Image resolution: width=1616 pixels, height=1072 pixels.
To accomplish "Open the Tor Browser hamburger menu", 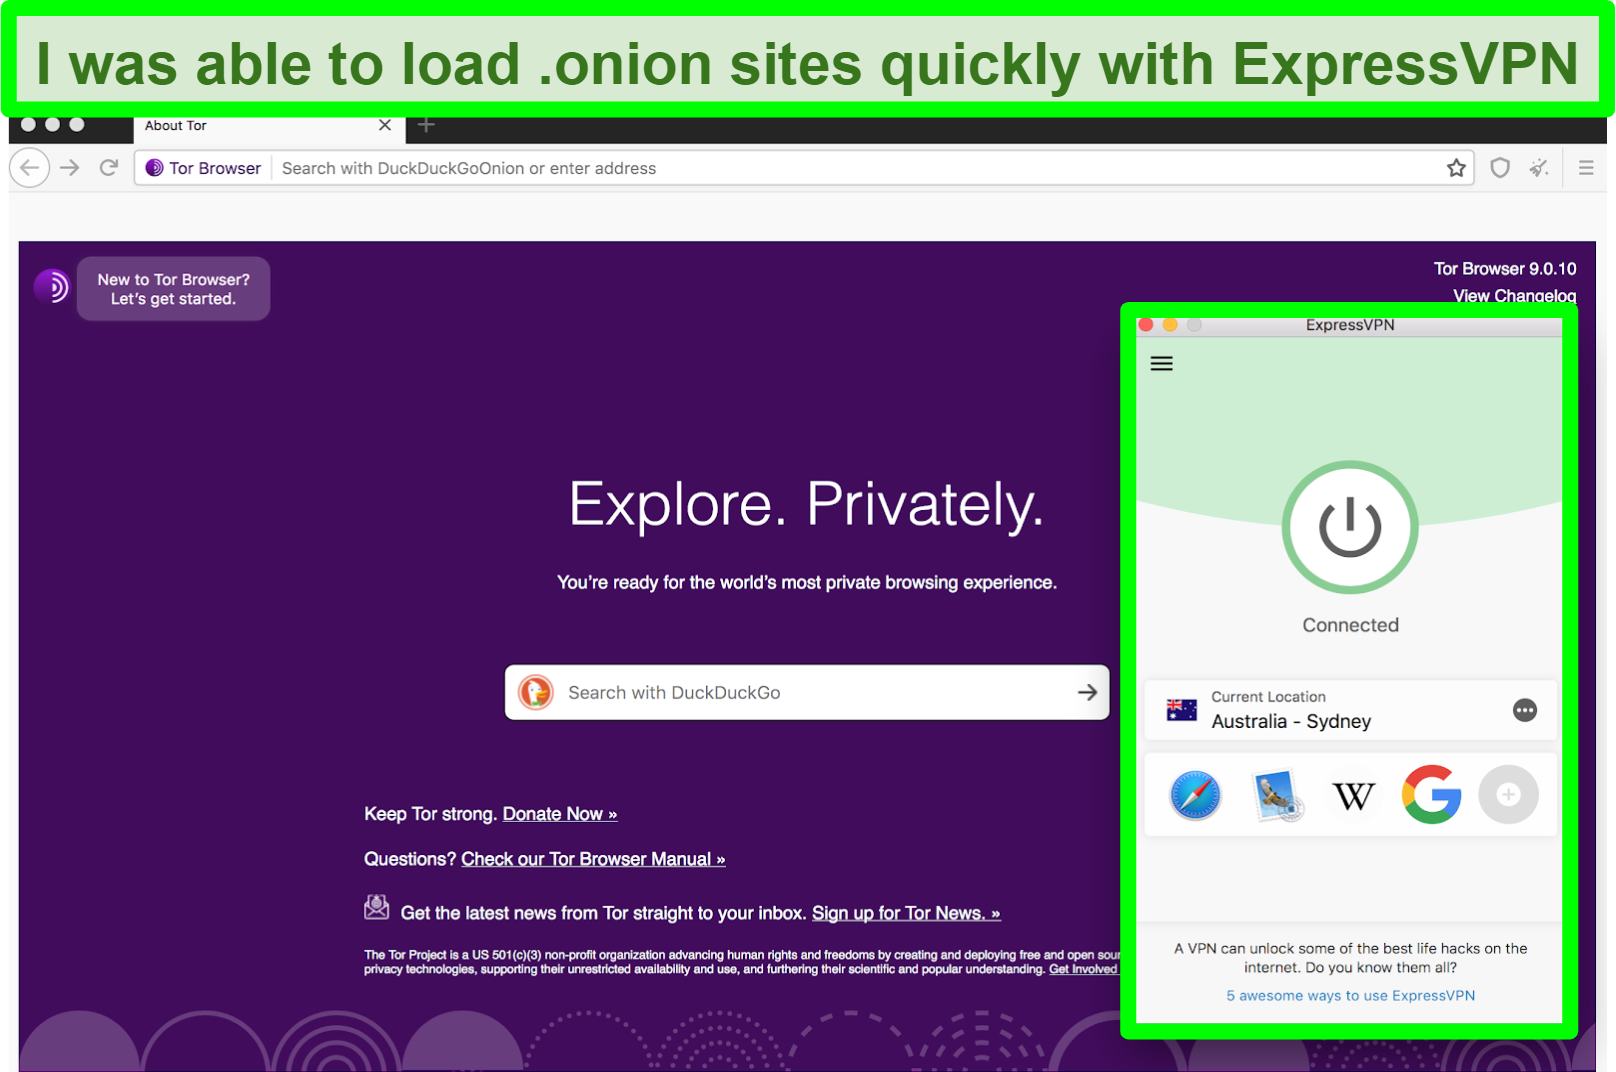I will pyautogui.click(x=1586, y=168).
